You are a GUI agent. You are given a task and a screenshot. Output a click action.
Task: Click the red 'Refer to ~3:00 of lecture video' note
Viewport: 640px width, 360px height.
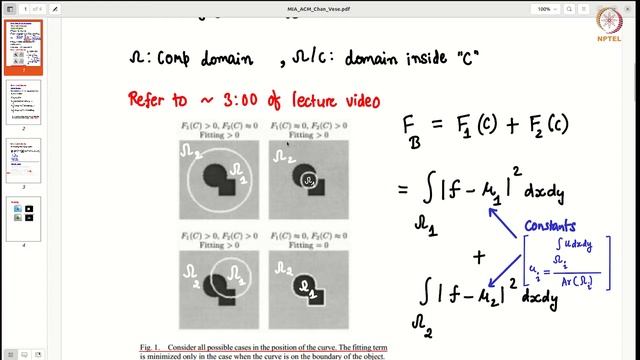tap(254, 100)
